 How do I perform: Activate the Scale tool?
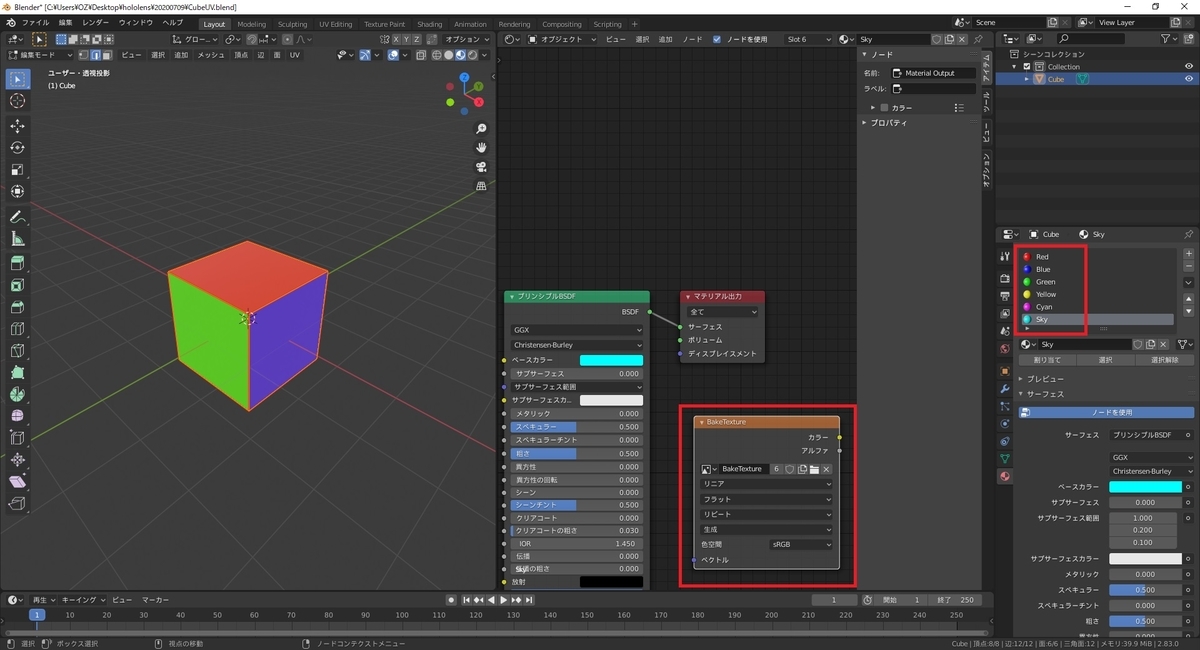(18, 169)
